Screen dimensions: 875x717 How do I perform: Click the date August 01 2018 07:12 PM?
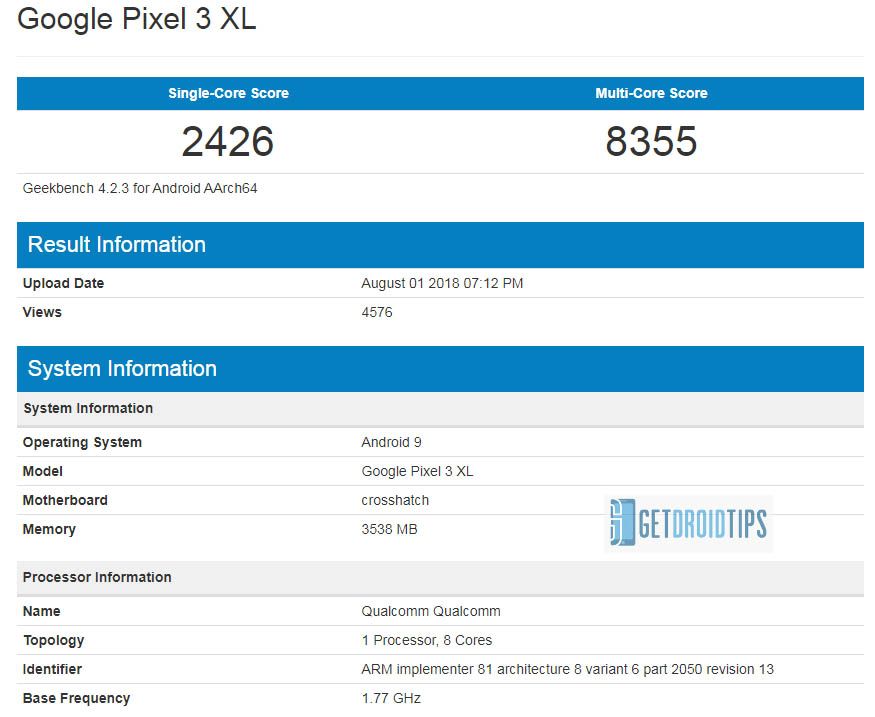(x=442, y=283)
